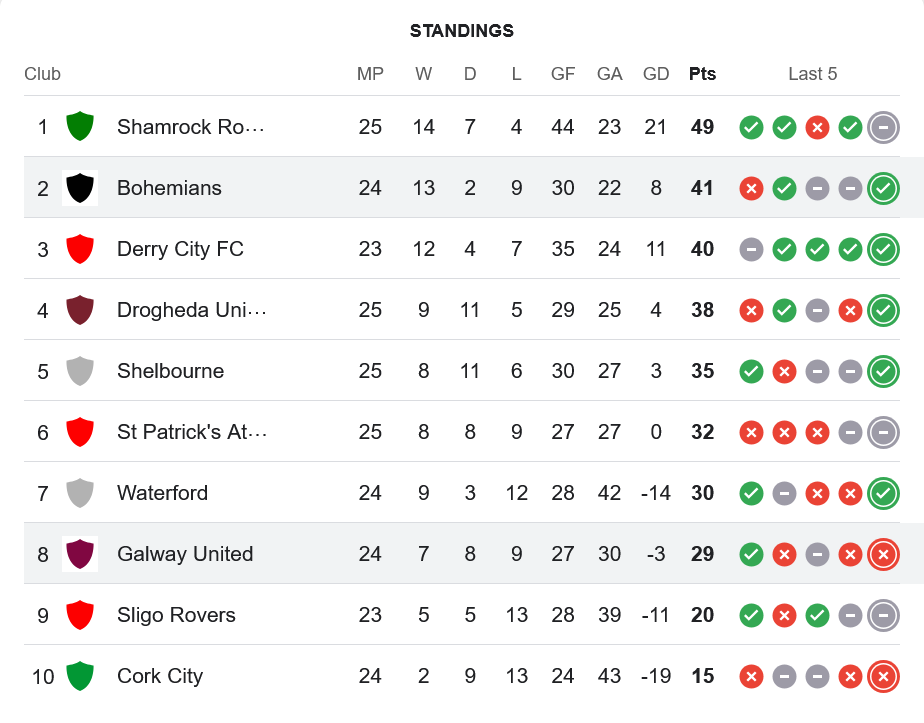924x723 pixels.
Task: Click Shamrock Rovers green shield crest
Action: tap(80, 127)
